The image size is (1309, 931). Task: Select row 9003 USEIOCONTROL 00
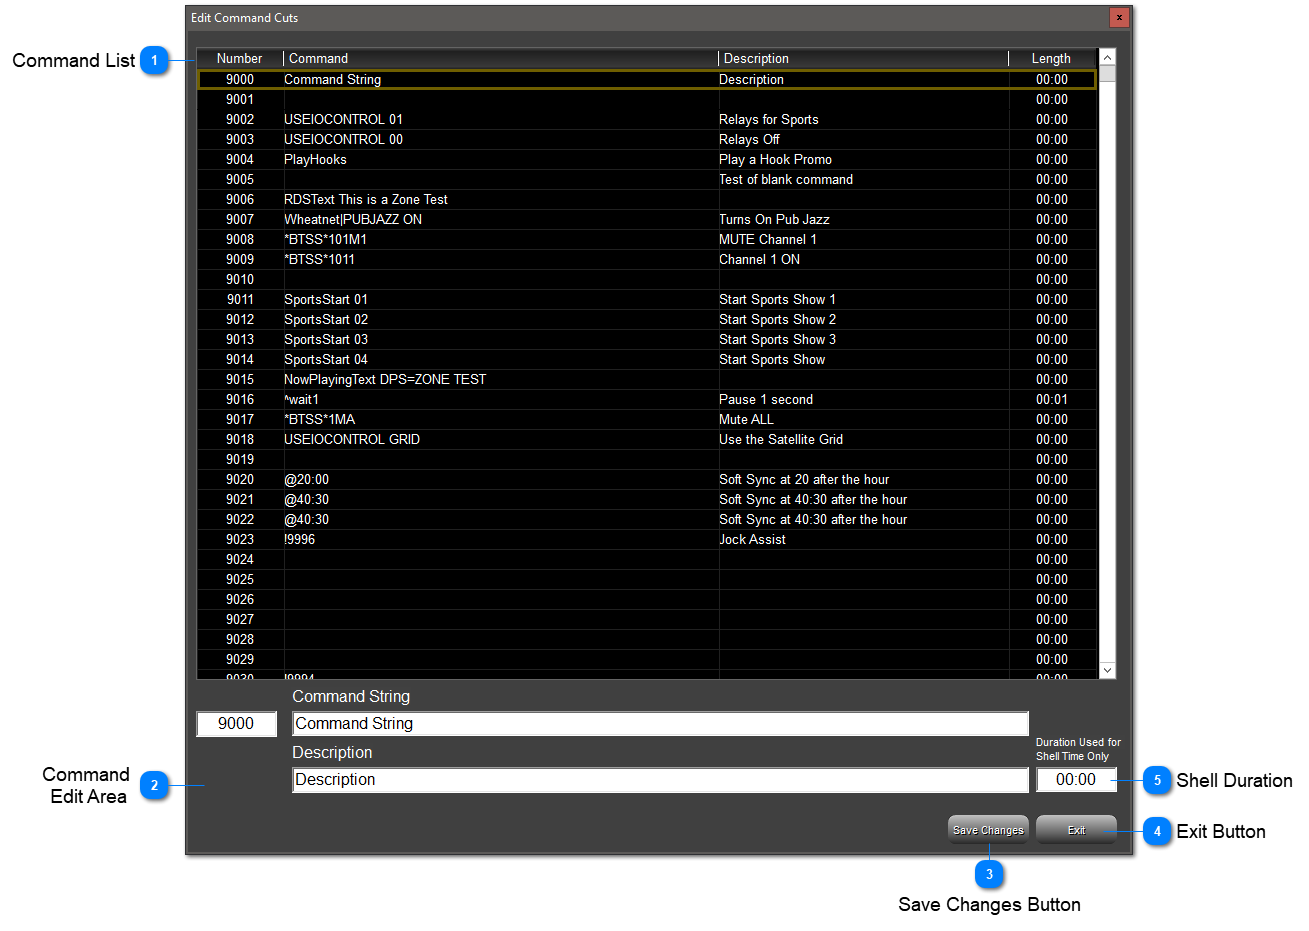pos(647,140)
